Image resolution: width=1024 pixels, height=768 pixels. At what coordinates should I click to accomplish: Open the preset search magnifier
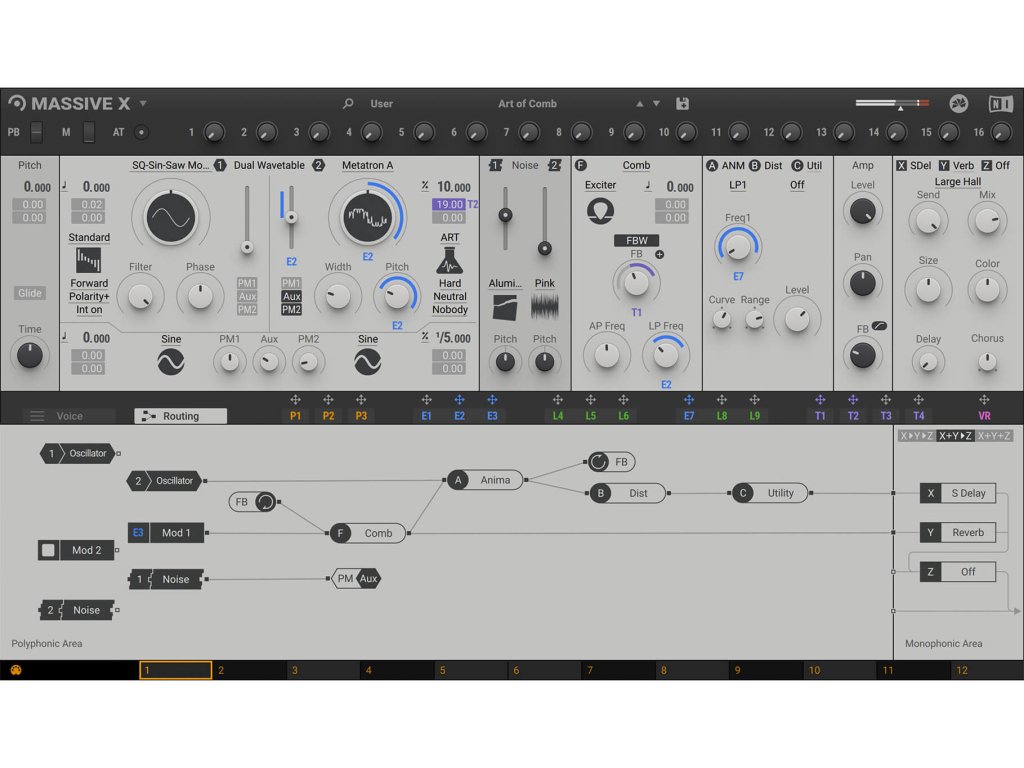pos(348,103)
